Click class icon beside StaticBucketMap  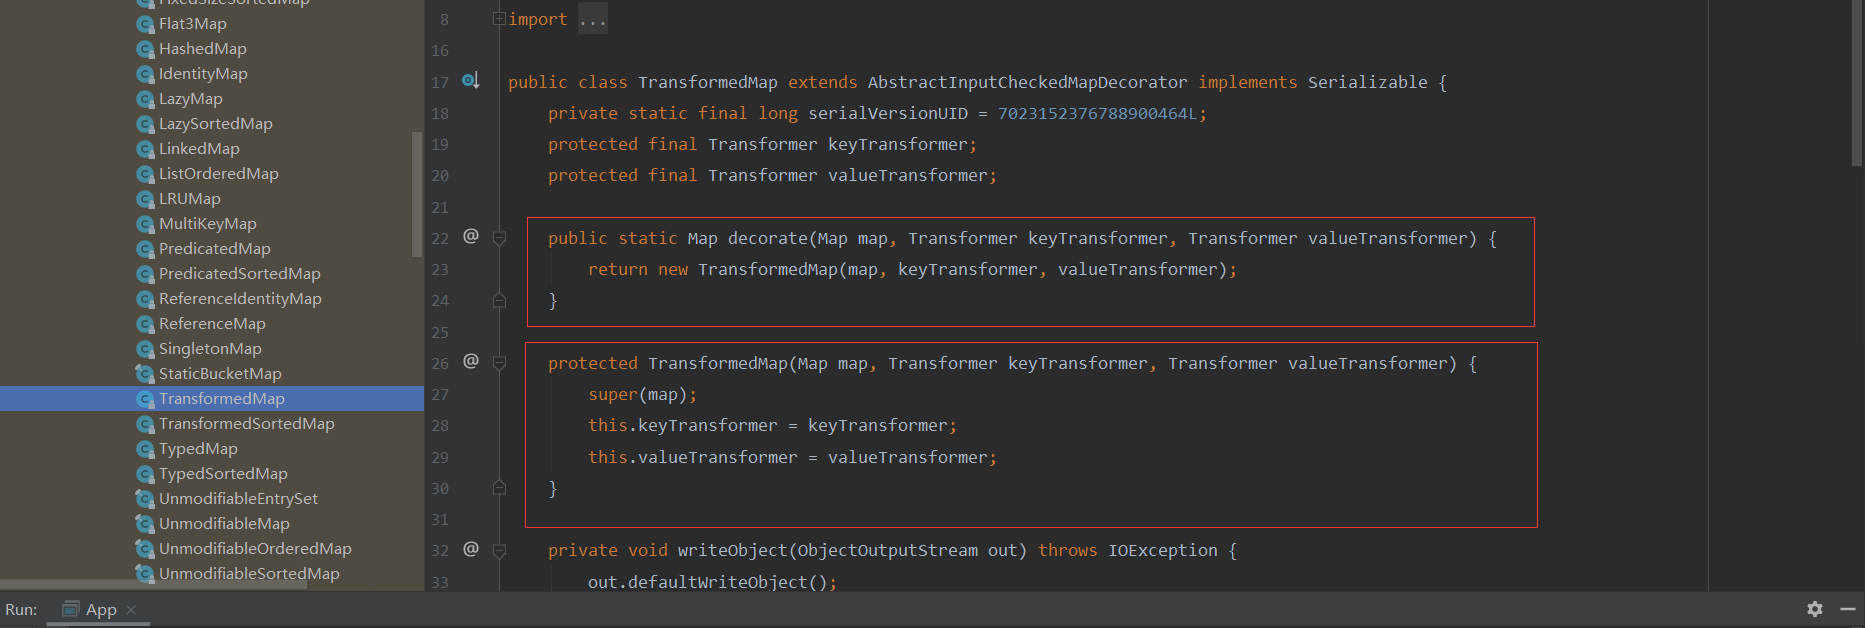point(145,374)
